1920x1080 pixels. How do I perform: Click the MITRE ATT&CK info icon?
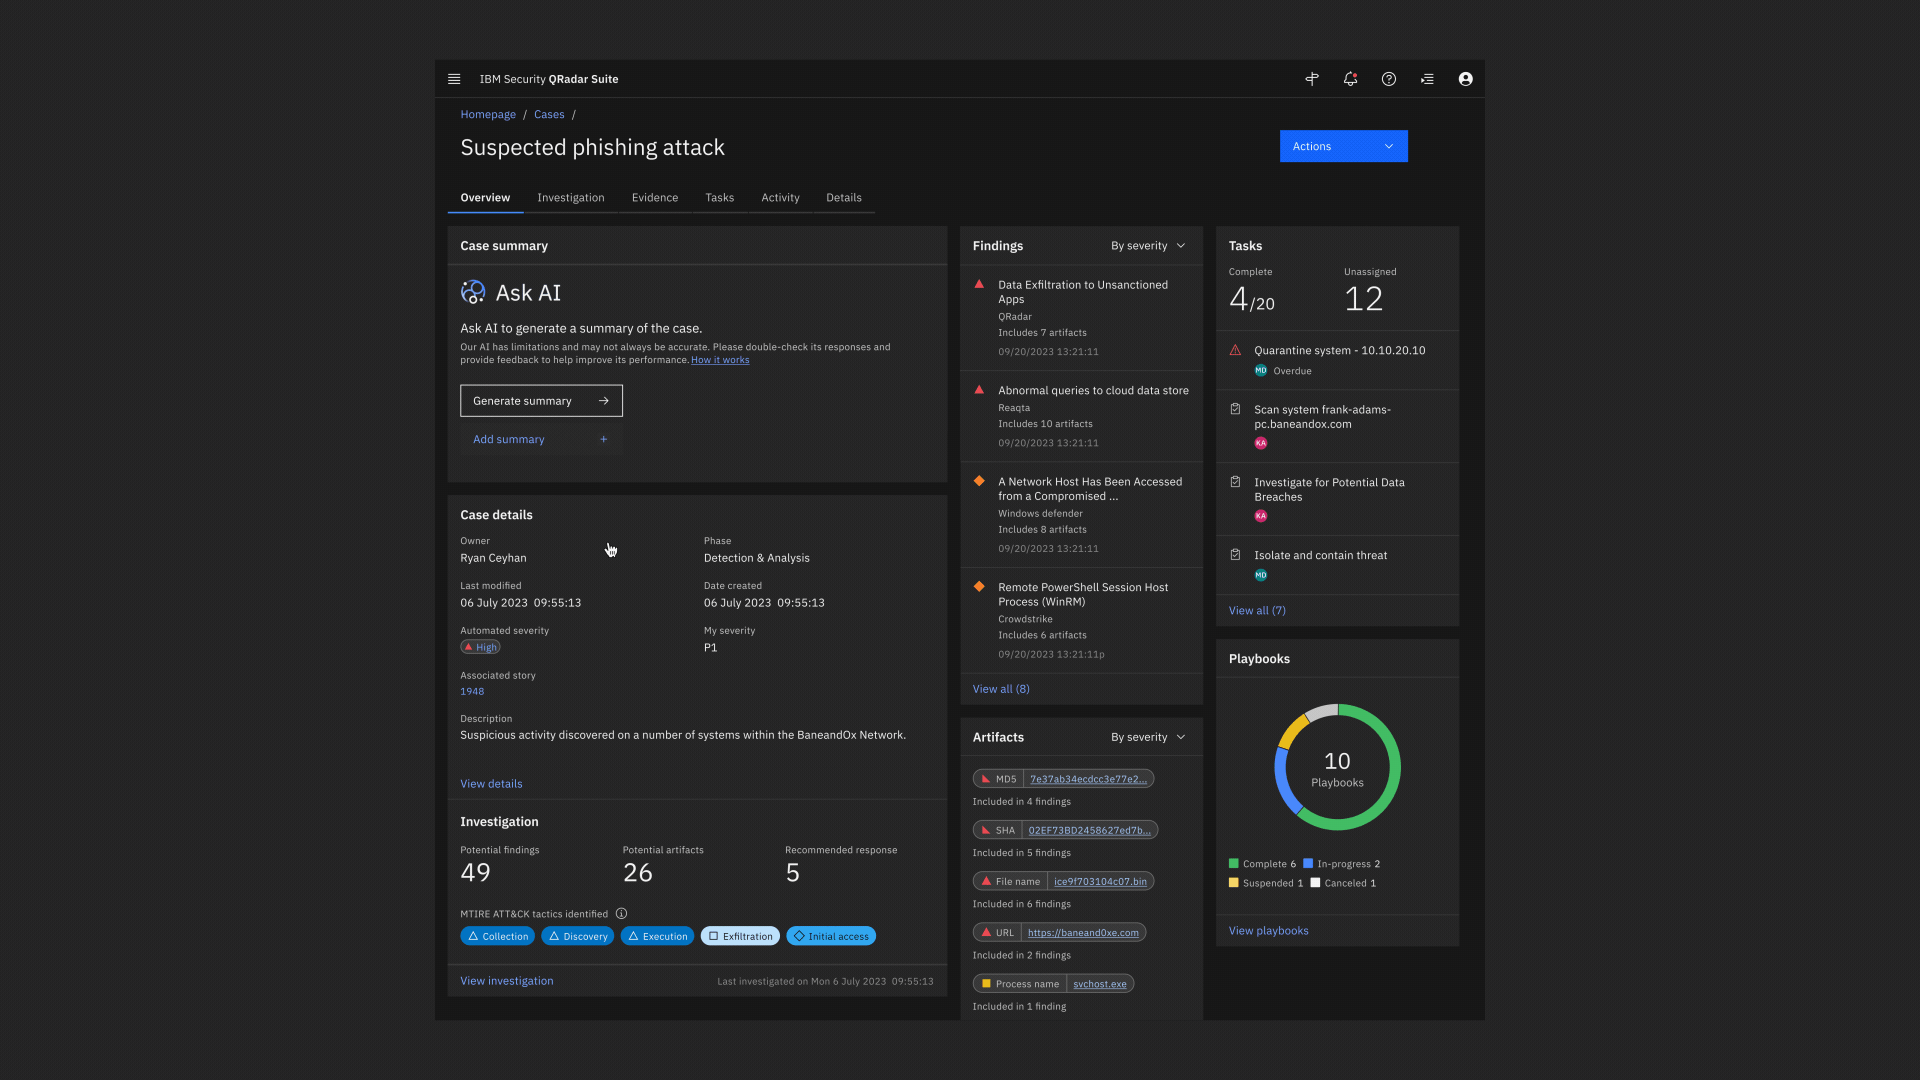[621, 914]
